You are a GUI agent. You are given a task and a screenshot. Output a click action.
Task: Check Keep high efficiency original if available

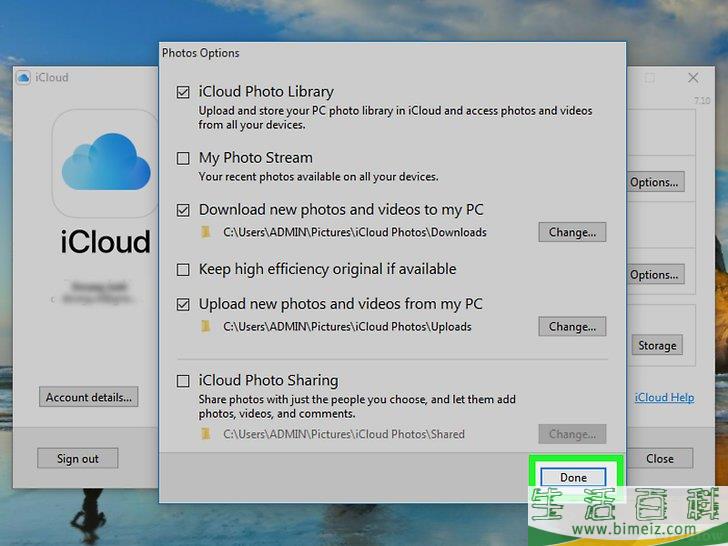183,270
